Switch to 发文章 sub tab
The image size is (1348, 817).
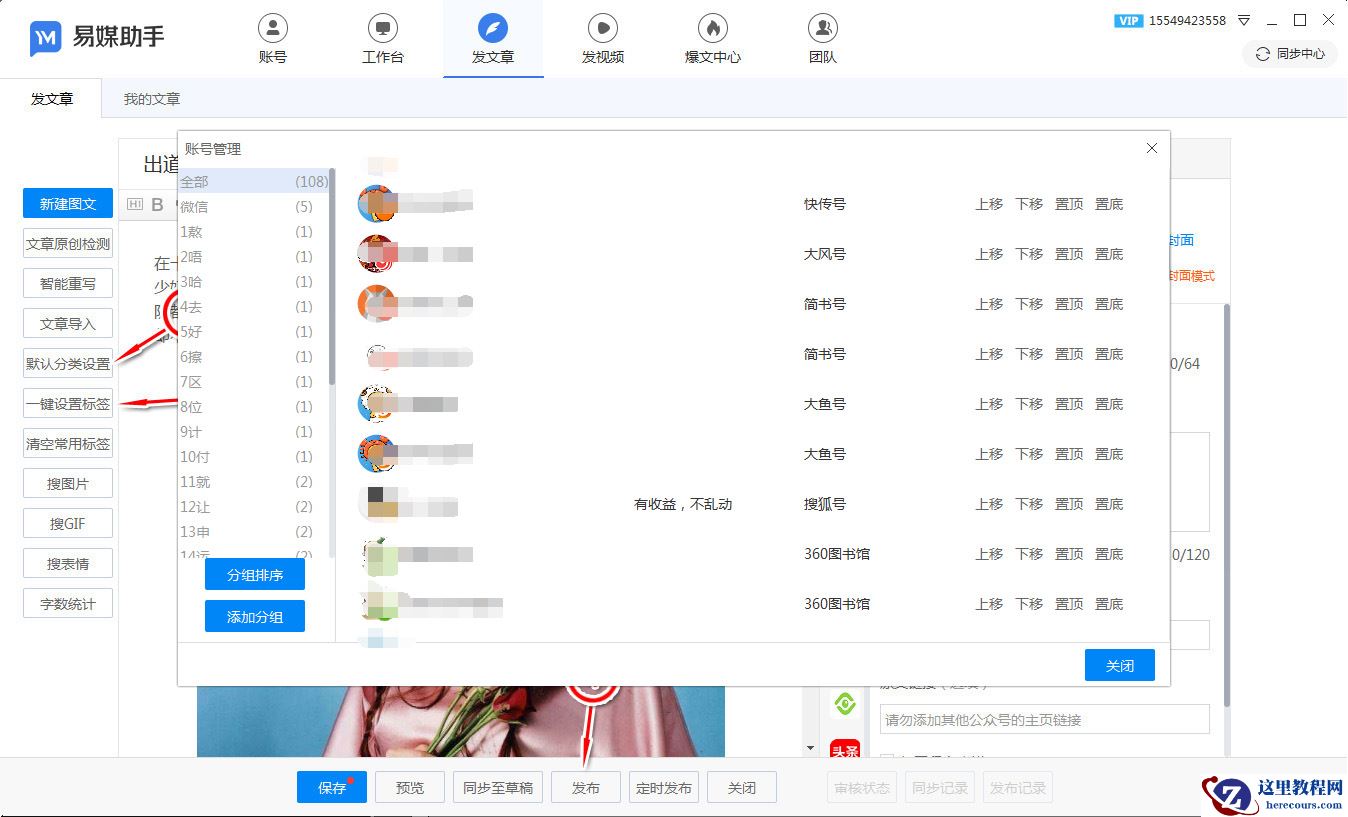(x=52, y=99)
